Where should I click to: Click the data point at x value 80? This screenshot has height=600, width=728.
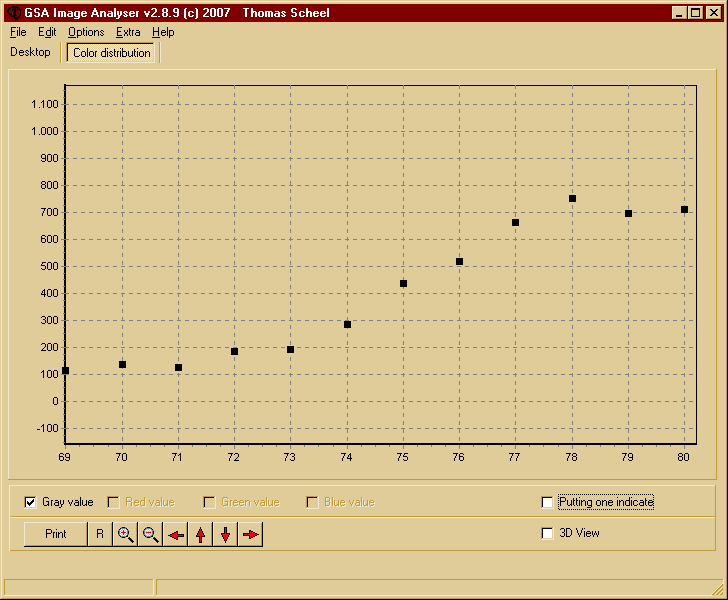tap(684, 210)
